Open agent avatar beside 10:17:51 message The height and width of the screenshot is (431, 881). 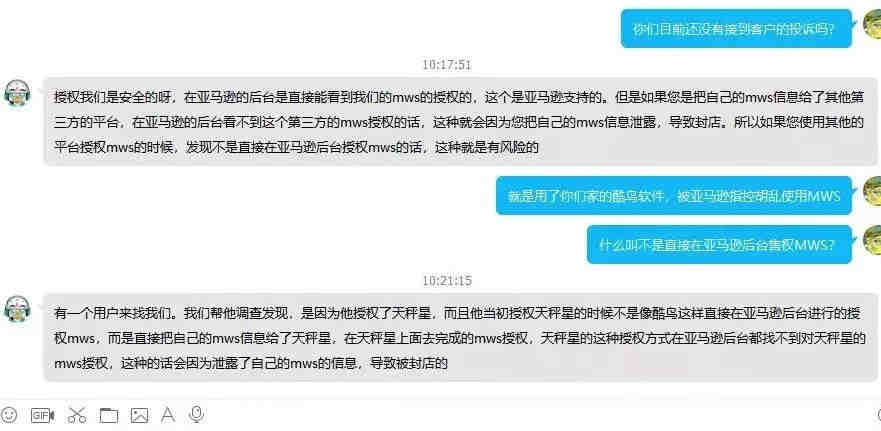click(17, 93)
